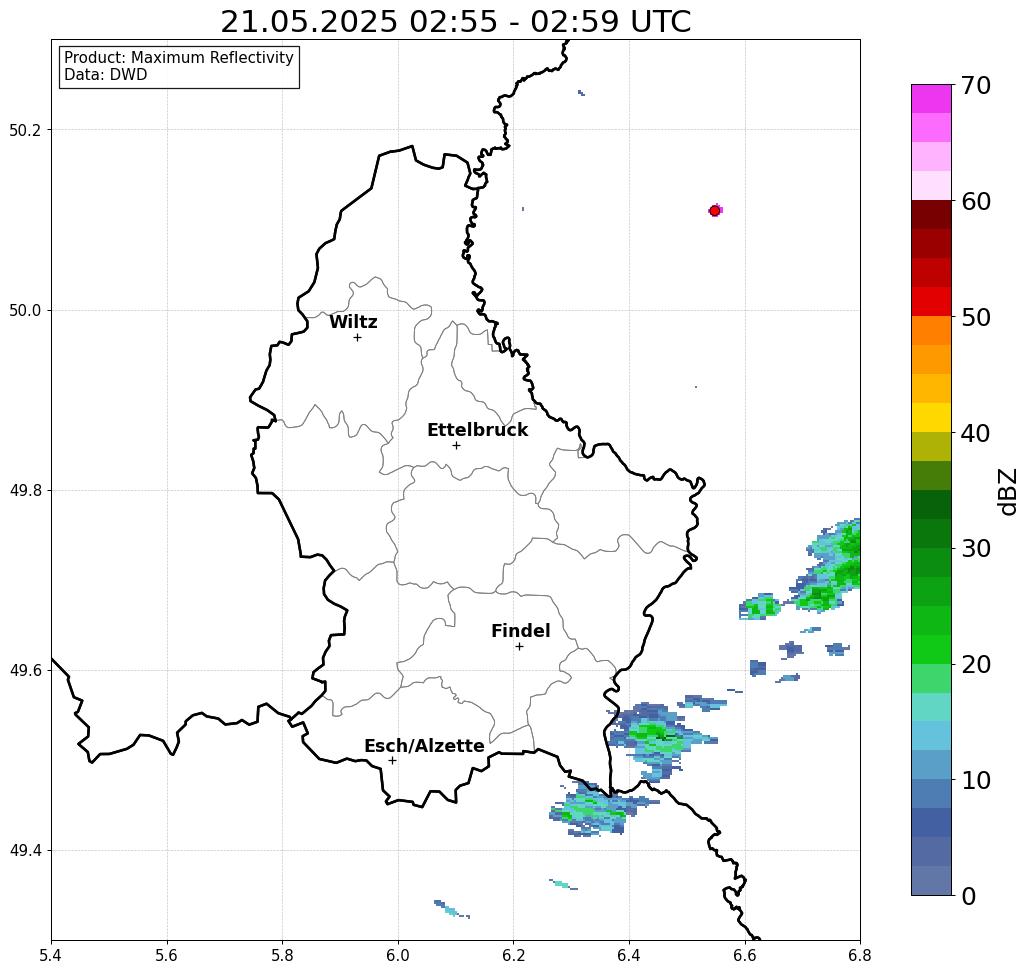This screenshot has width=1029, height=973.
Task: Click the longitude tick label 6.0
Action: [x=398, y=955]
